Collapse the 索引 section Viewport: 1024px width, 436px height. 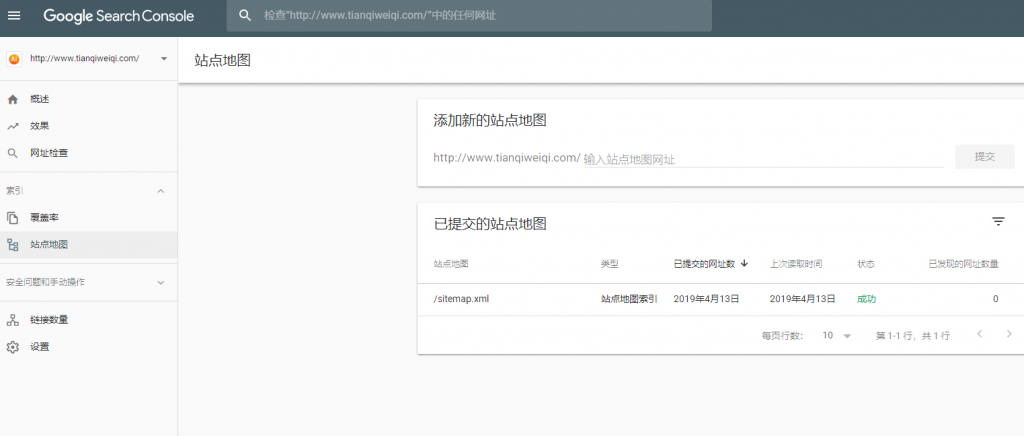point(161,191)
